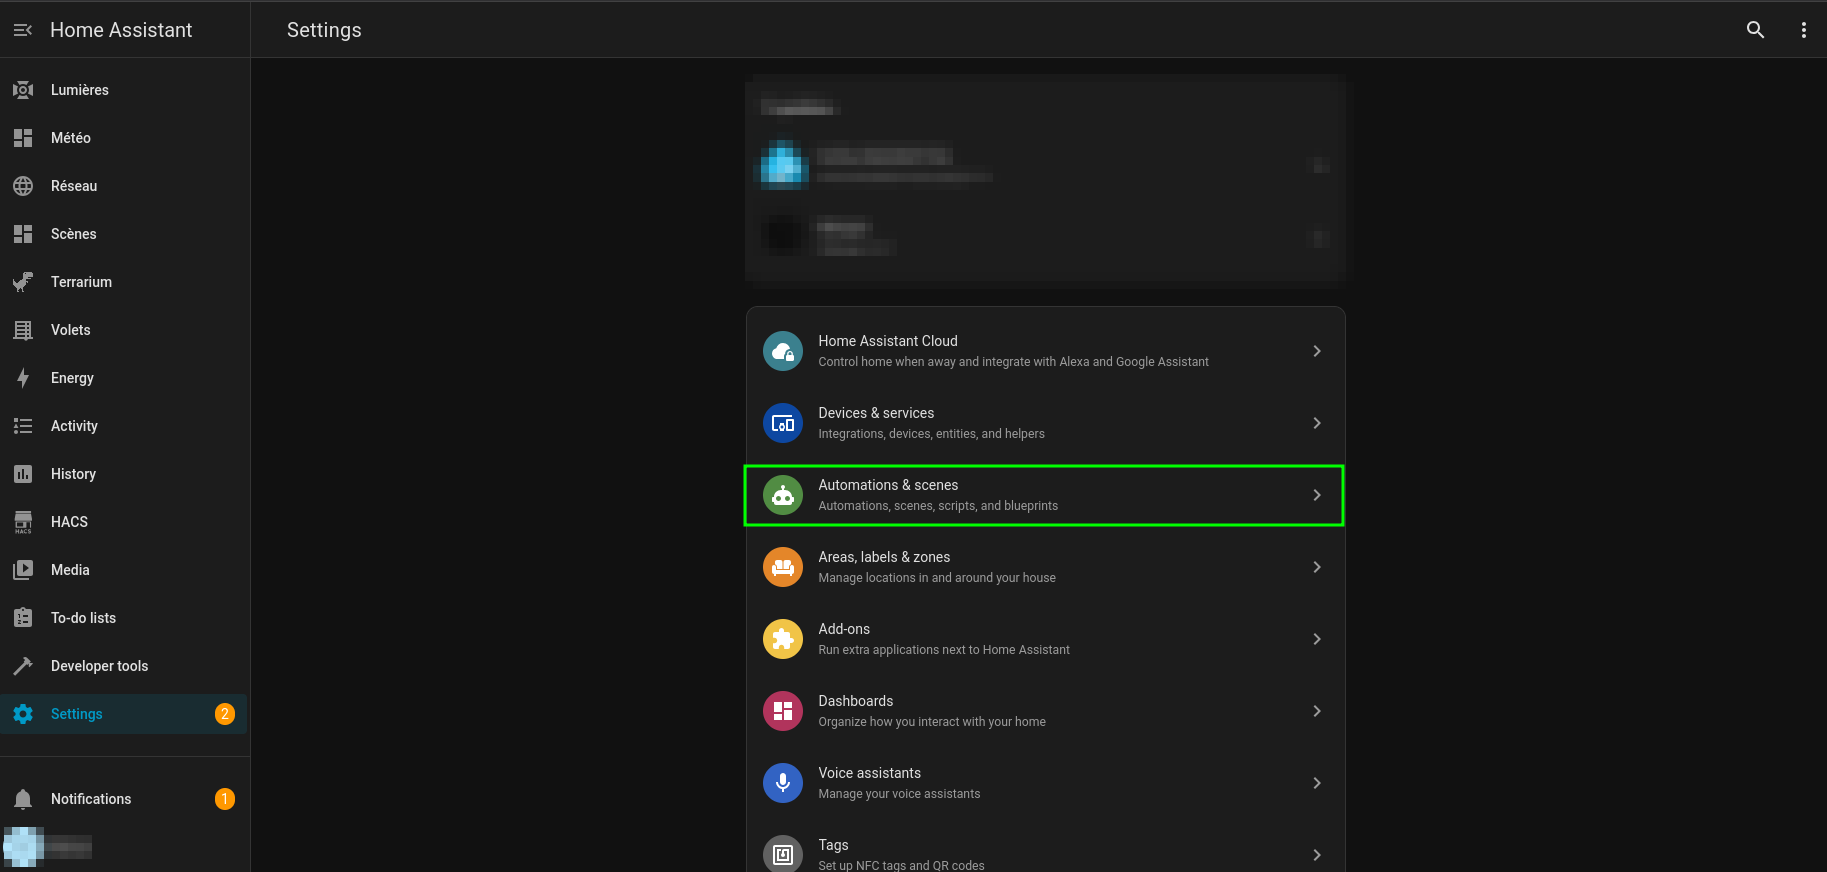This screenshot has width=1827, height=872.
Task: Click the orange Areas, labels & zones icon
Action: coord(782,567)
